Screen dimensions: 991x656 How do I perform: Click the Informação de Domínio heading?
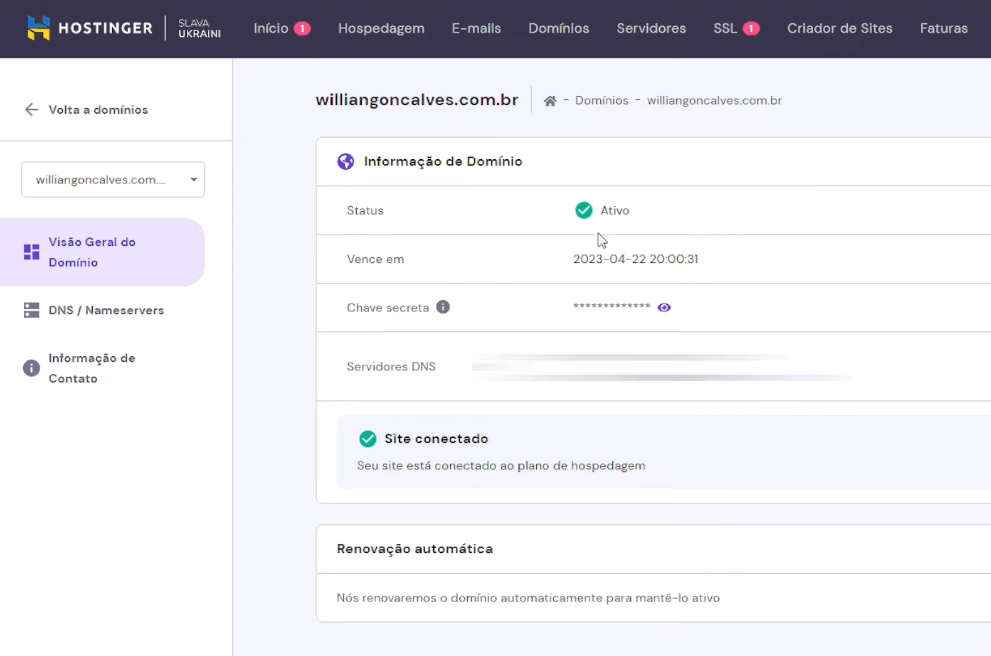coord(443,161)
